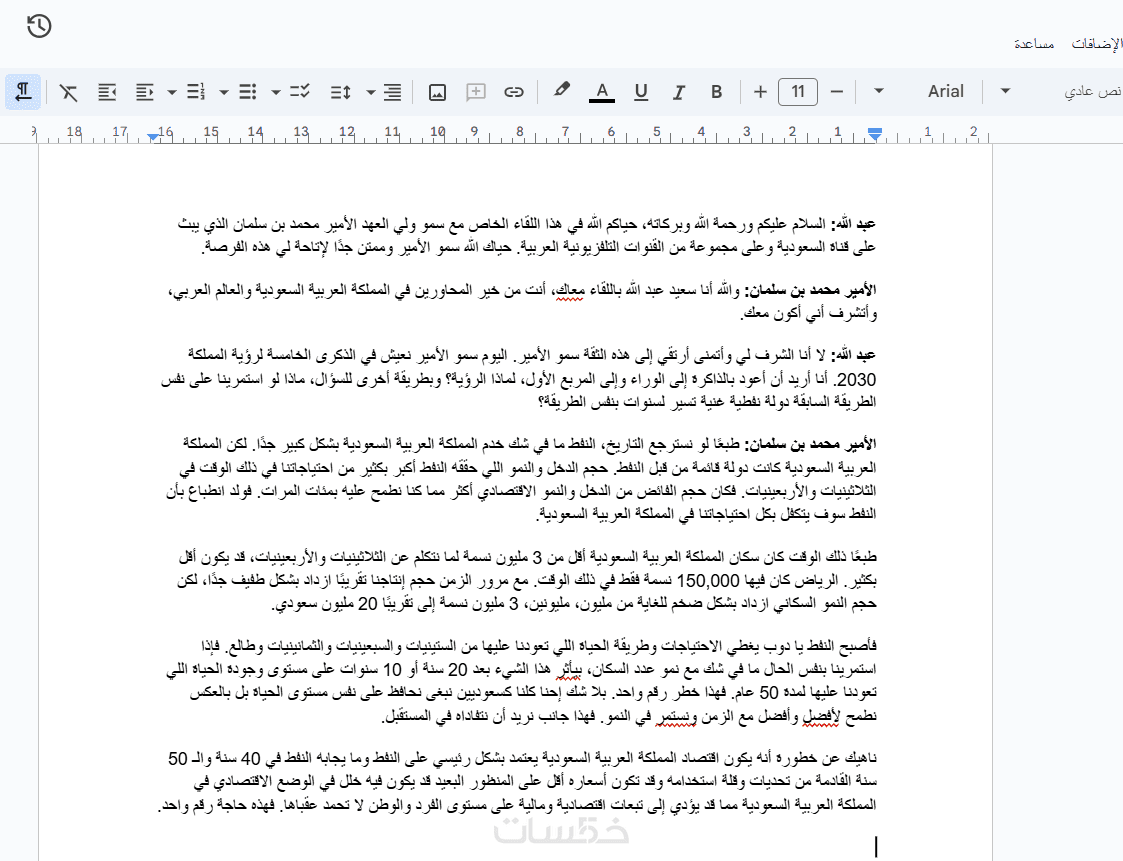The height and width of the screenshot is (861, 1123).
Task: Click underlined word لأفضل in the text
Action: click(x=821, y=716)
